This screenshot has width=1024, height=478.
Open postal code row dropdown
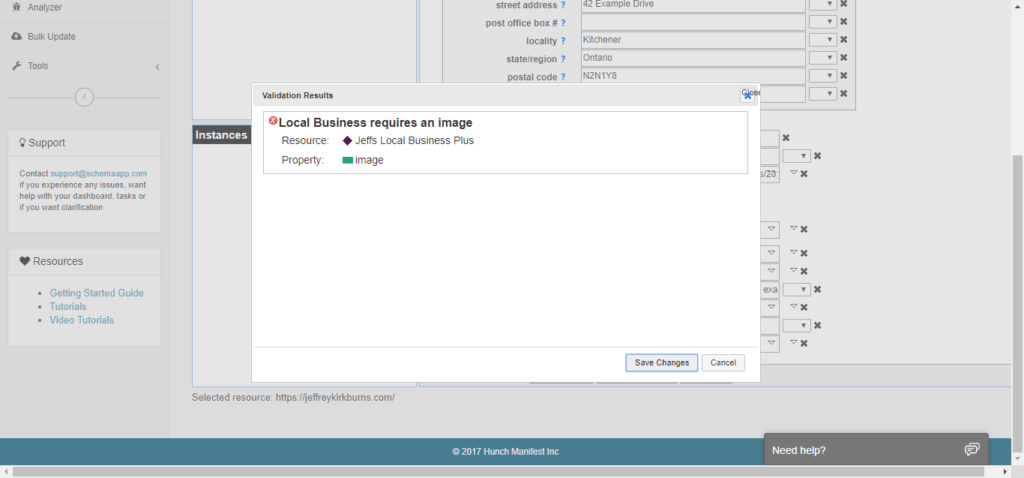point(823,76)
